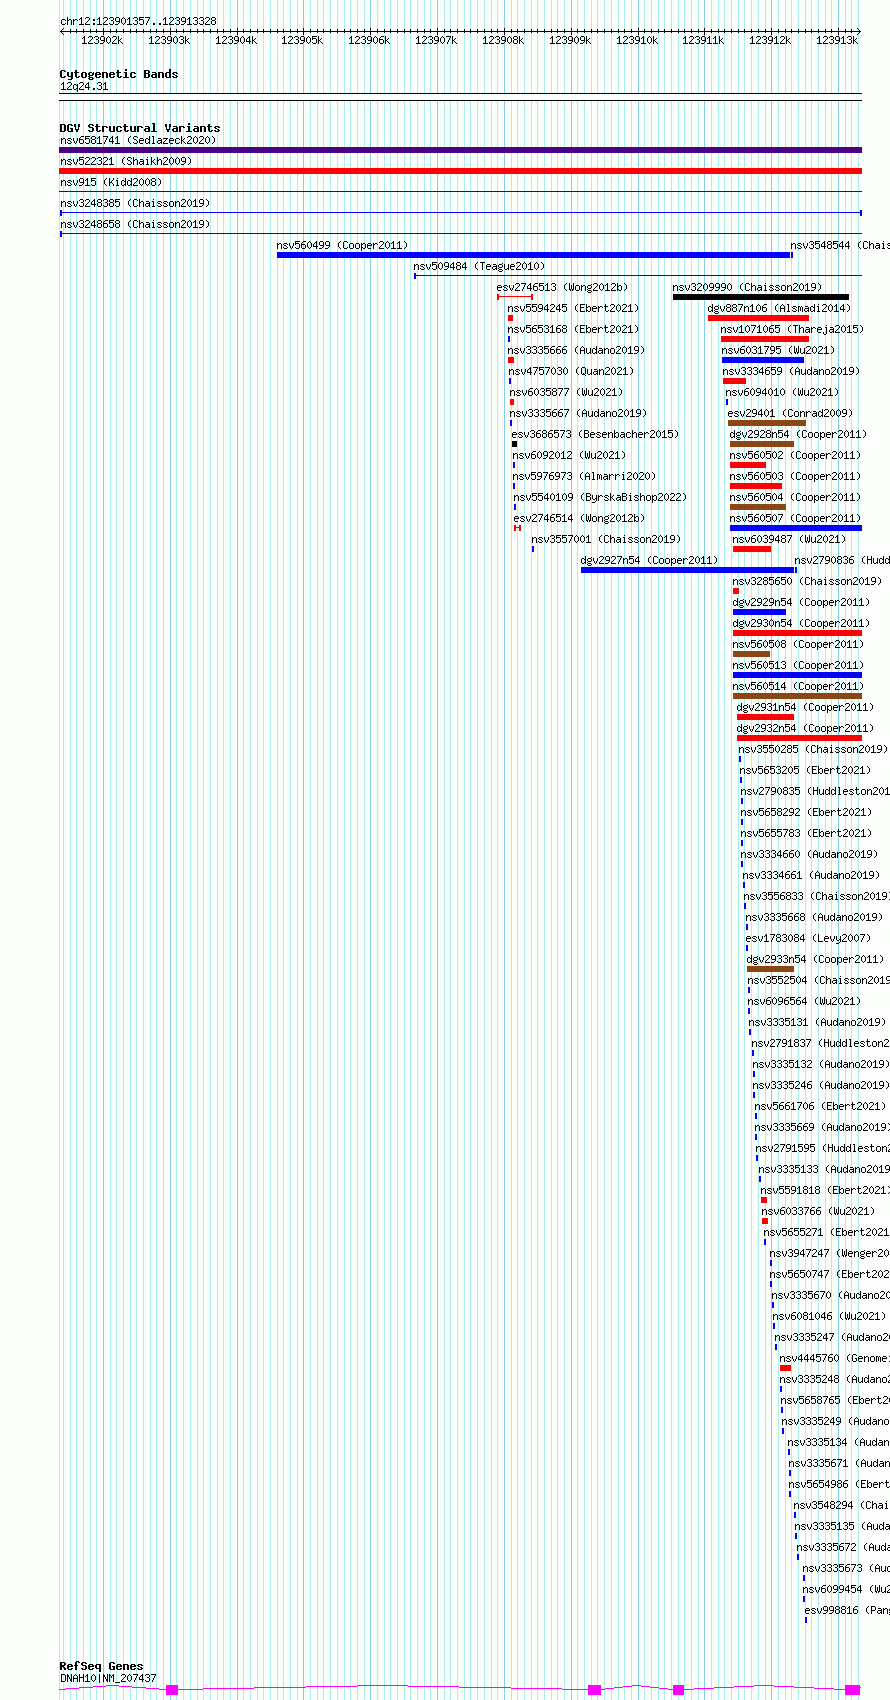
Task: Click nsv5540109 (ByrskaBishop2022) label
Action: pyautogui.click(x=600, y=497)
